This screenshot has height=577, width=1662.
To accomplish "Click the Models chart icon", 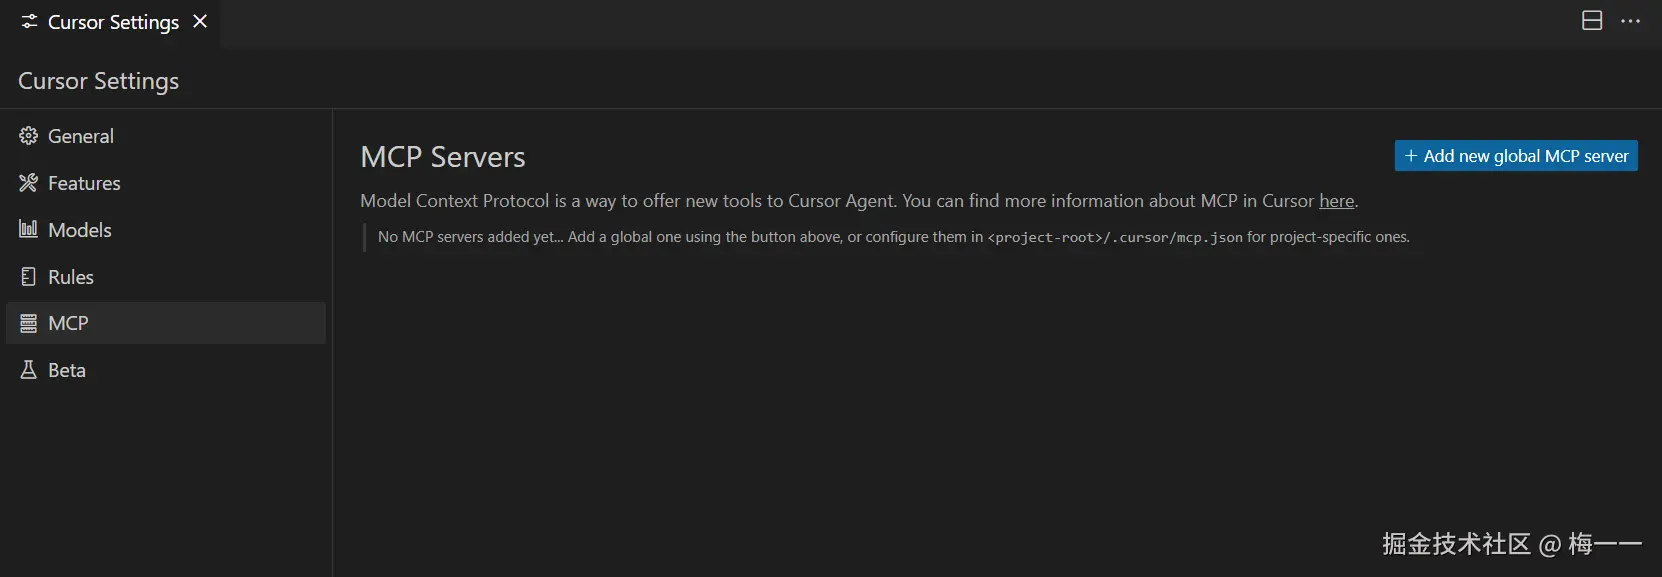I will pos(29,229).
